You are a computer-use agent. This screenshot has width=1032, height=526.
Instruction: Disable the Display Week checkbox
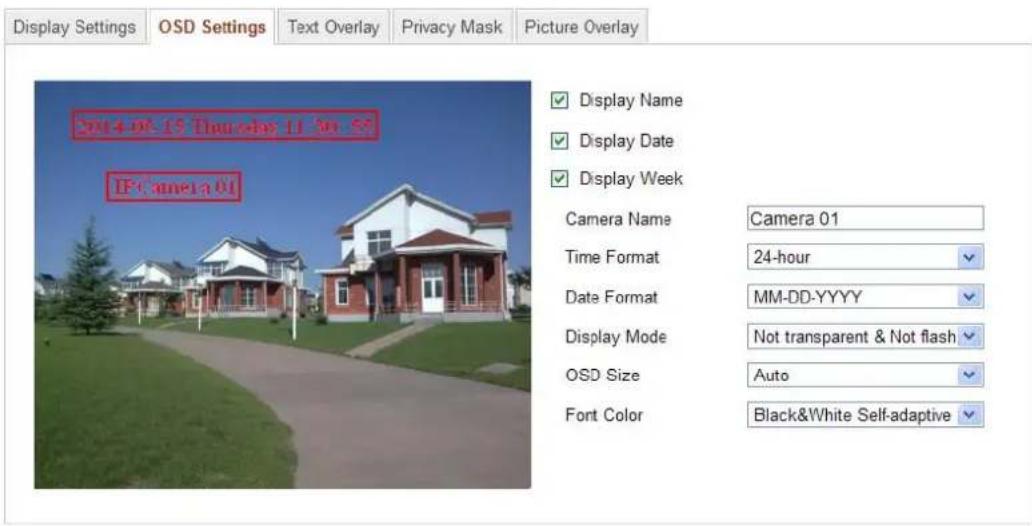[559, 179]
